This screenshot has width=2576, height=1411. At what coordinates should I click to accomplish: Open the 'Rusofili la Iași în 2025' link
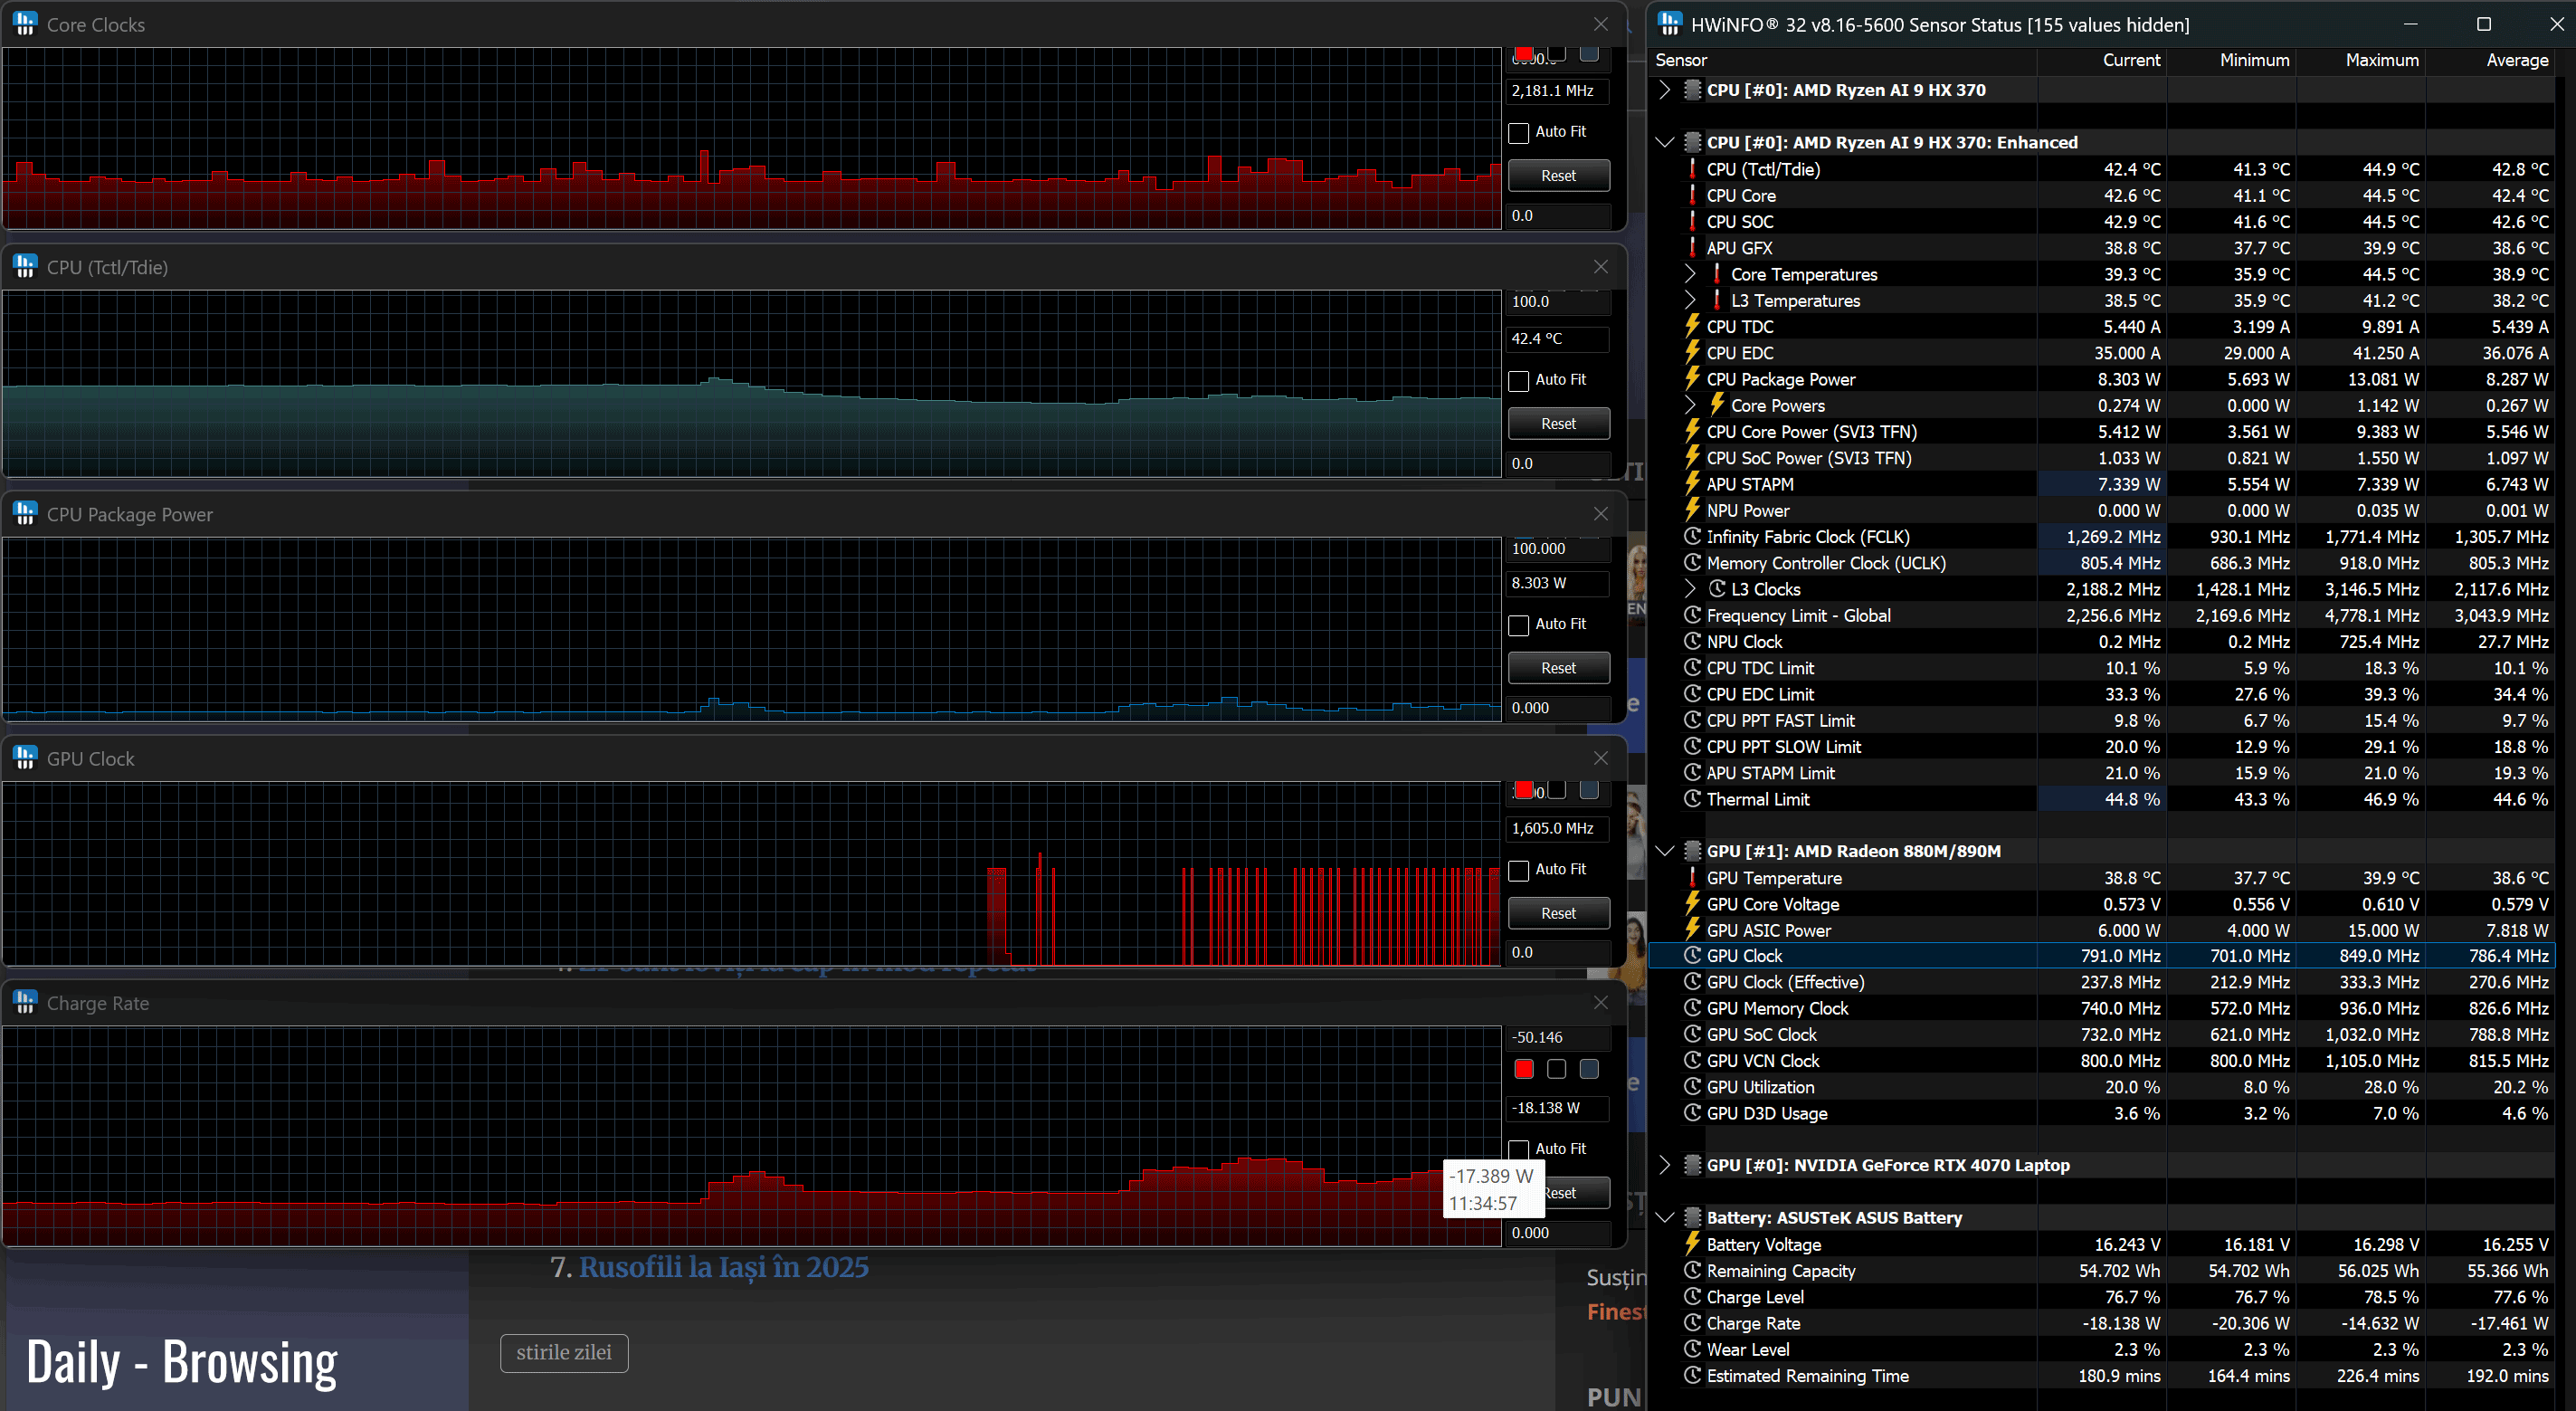723,1267
